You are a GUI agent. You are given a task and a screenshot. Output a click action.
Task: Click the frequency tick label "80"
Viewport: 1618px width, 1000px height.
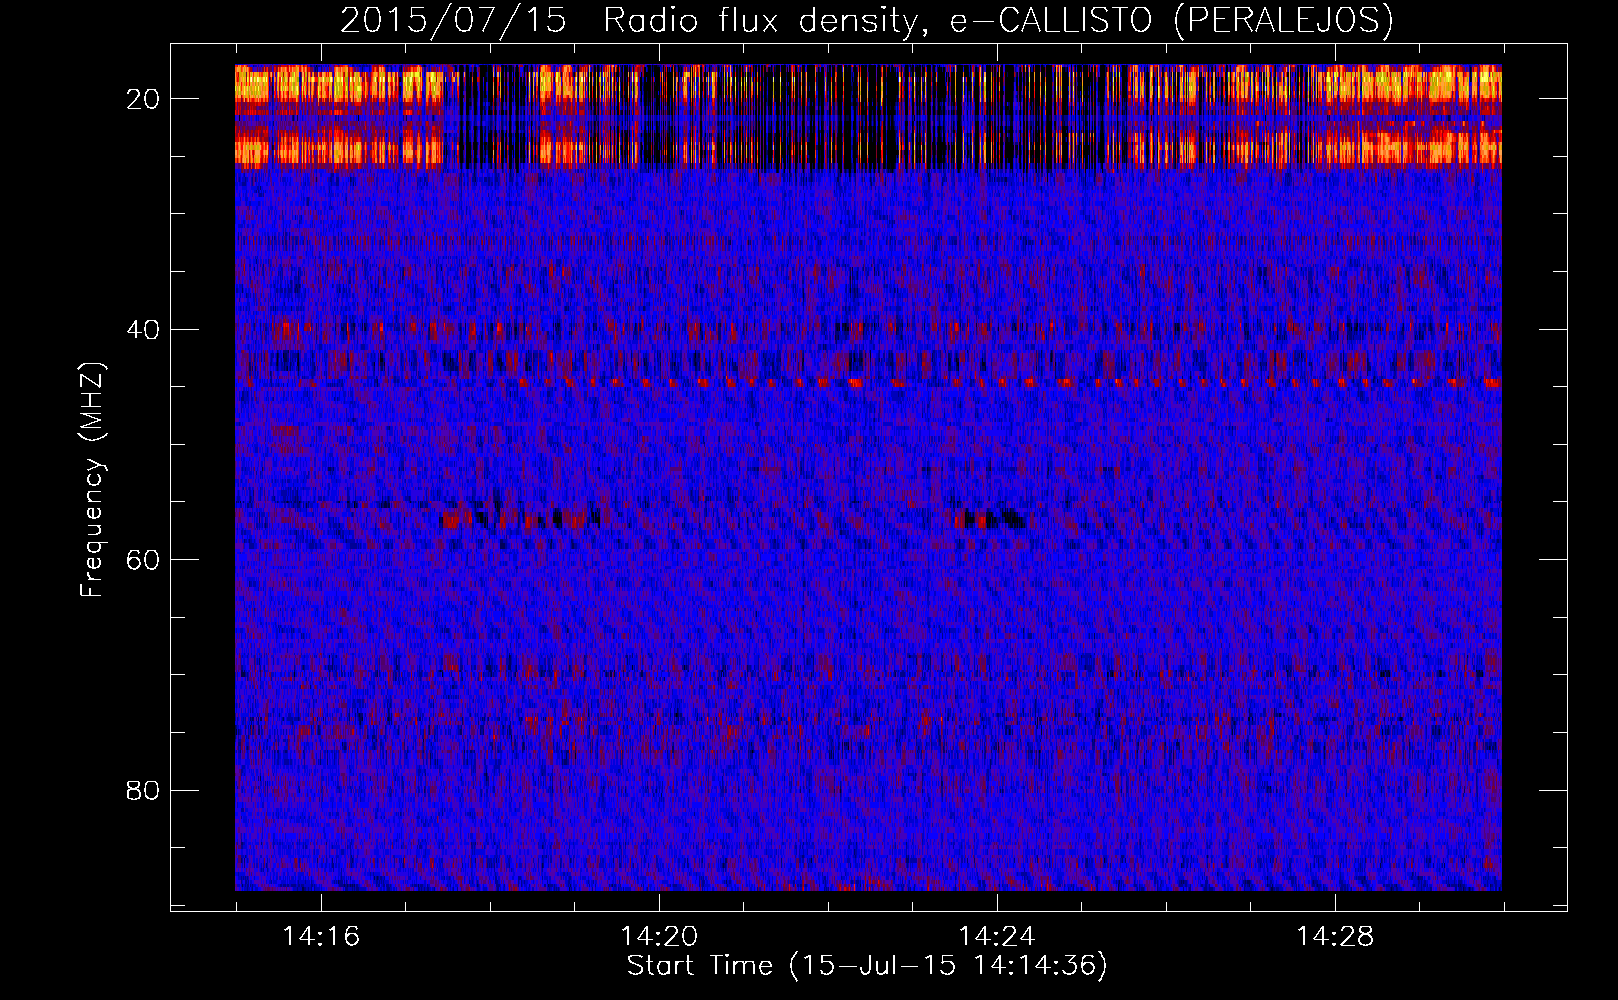click(144, 790)
